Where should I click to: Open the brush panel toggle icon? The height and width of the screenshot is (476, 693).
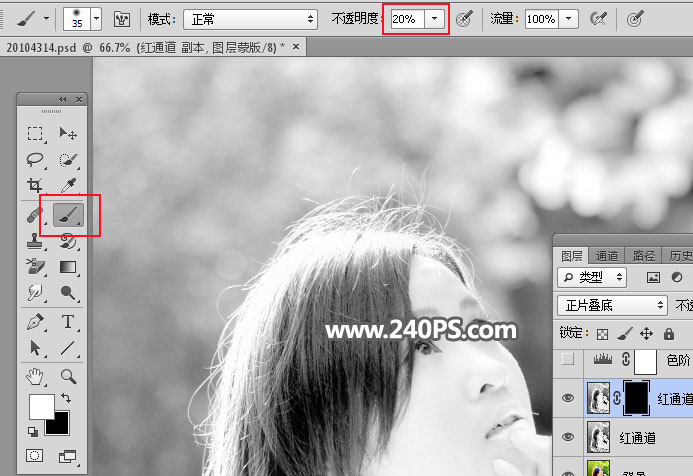(x=122, y=19)
